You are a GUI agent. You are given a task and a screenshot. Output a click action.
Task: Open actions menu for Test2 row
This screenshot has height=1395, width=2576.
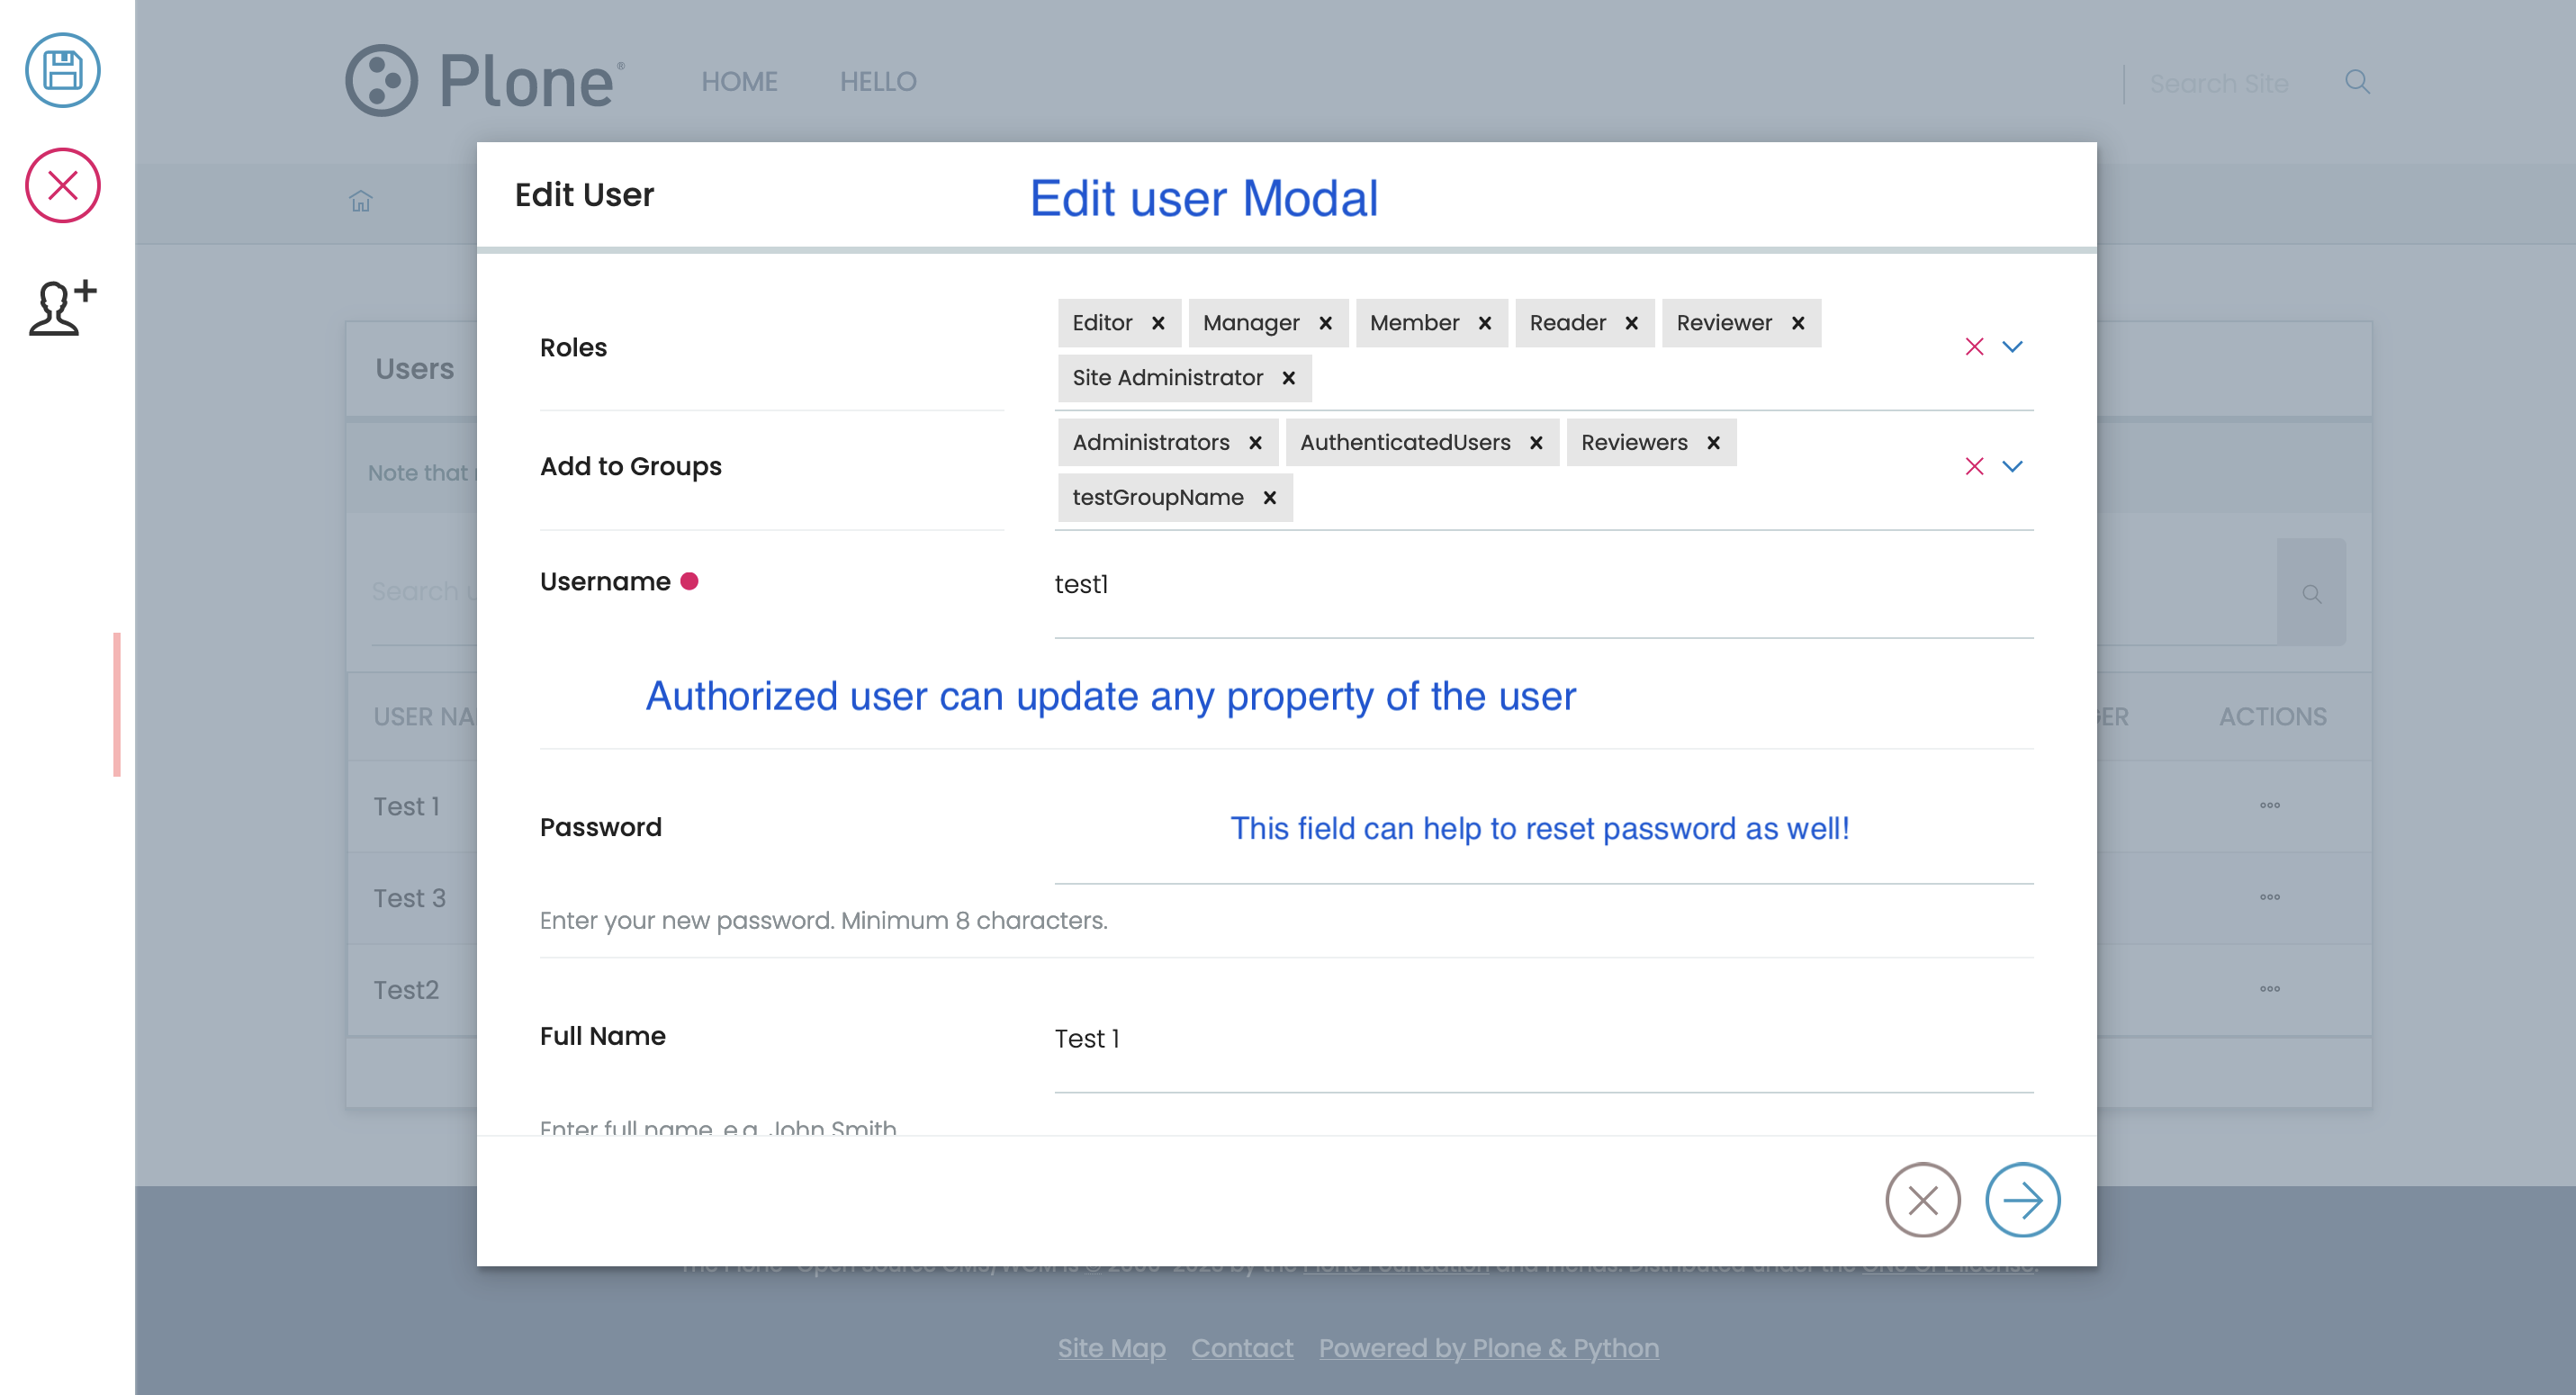coord(2269,990)
